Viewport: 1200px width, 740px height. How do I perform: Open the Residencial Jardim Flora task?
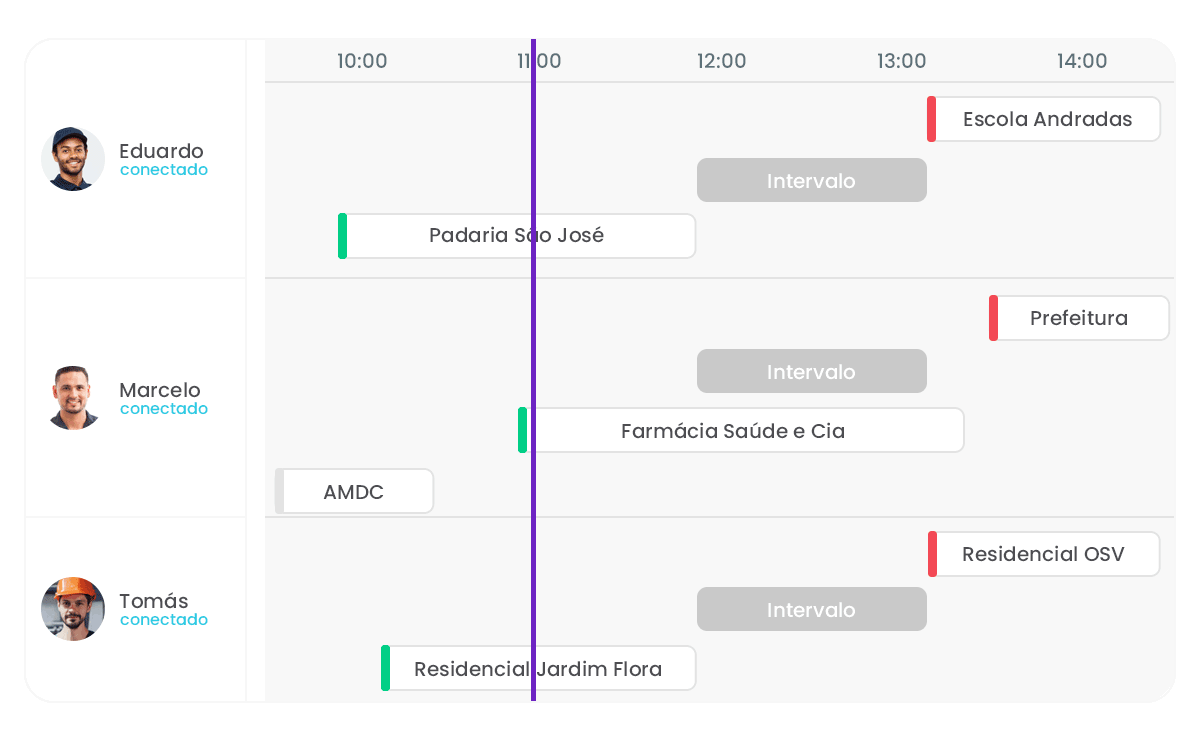coord(538,668)
